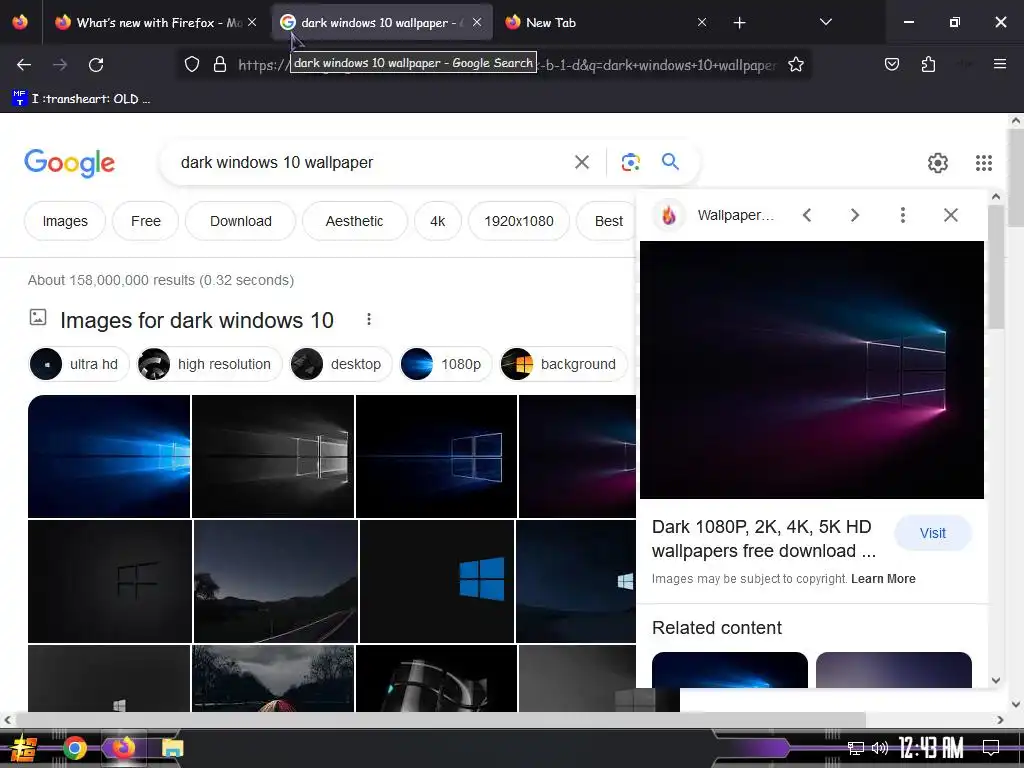Open Google quick settings gear

pos(938,163)
